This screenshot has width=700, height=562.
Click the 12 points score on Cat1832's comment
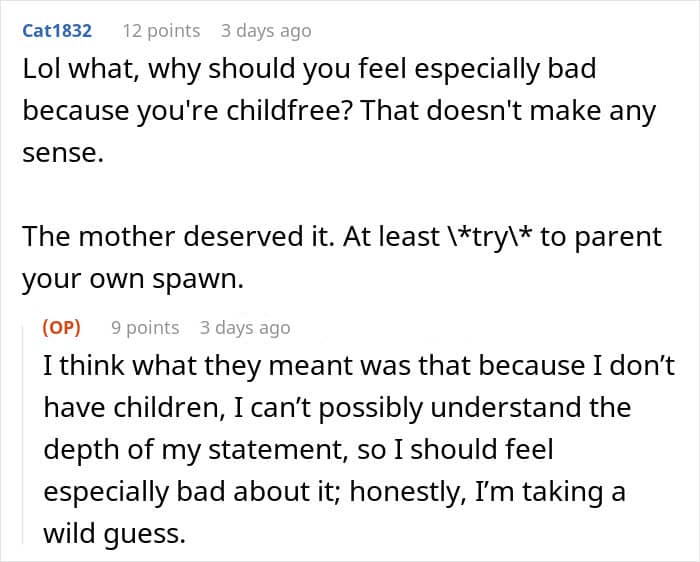[x=160, y=31]
